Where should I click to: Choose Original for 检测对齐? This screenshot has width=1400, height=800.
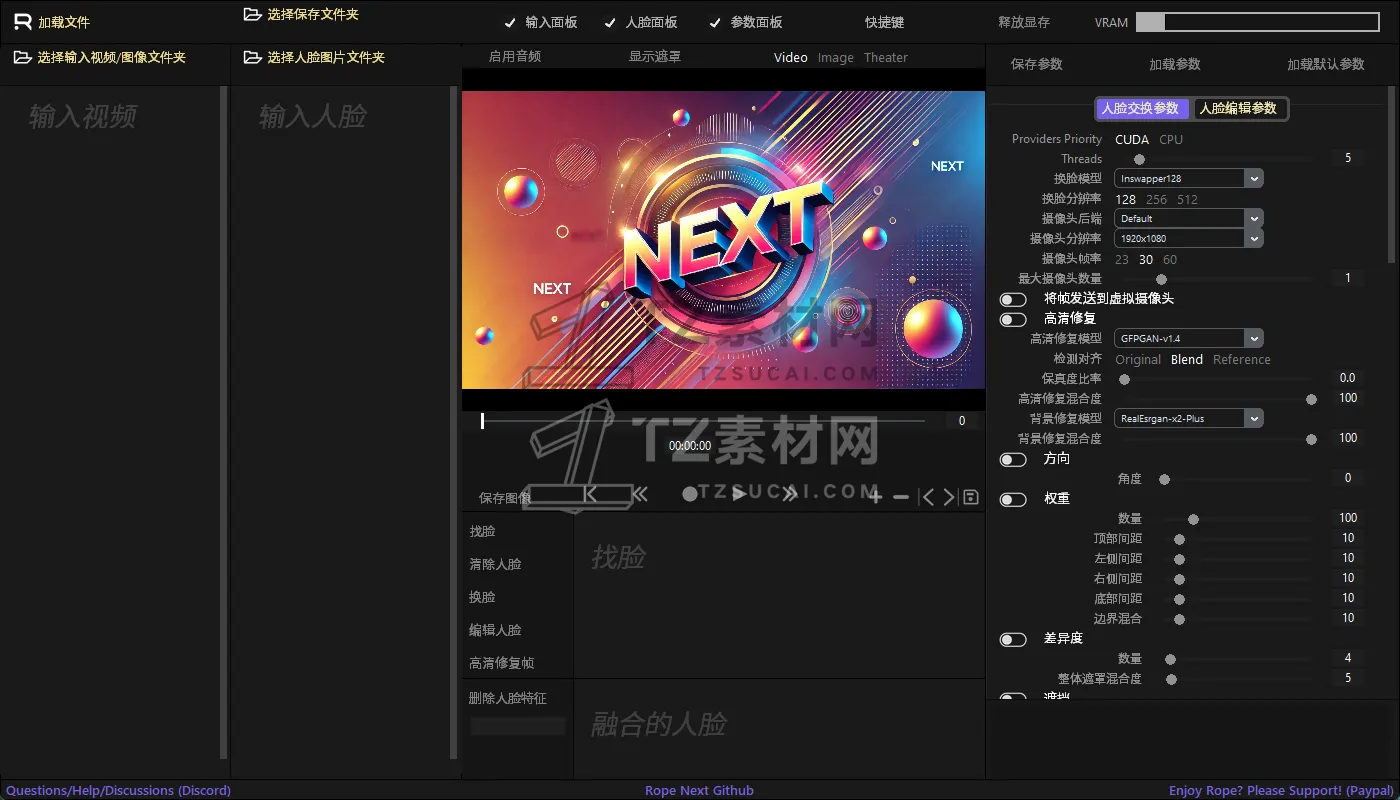[1138, 360]
